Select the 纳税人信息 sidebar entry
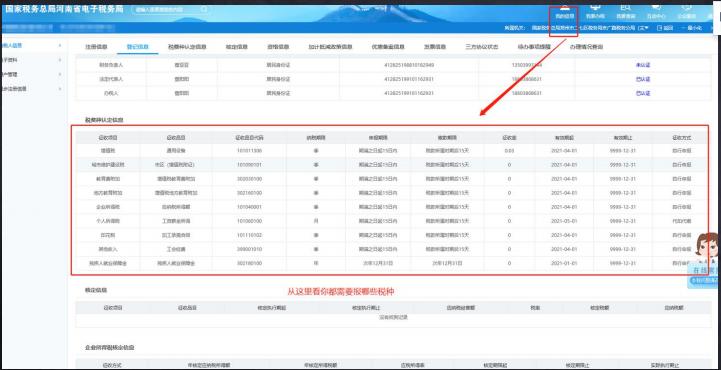This screenshot has width=721, height=370. 12,46
